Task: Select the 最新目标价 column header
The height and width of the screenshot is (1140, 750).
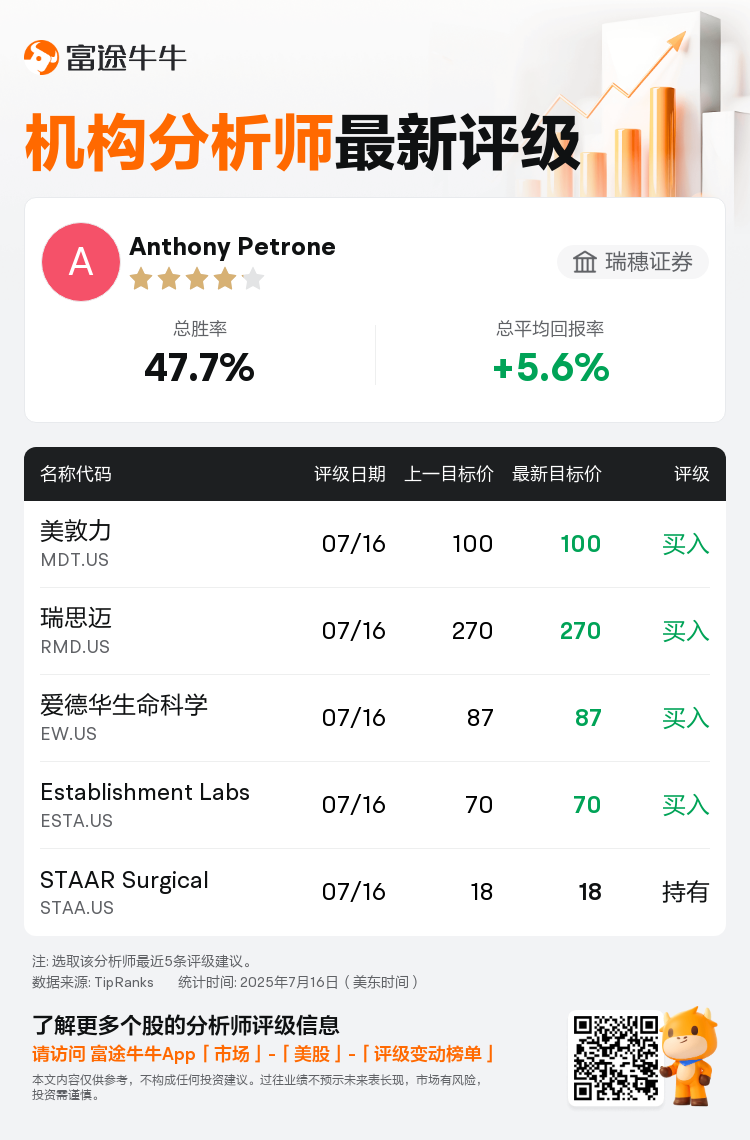Action: coord(557,474)
